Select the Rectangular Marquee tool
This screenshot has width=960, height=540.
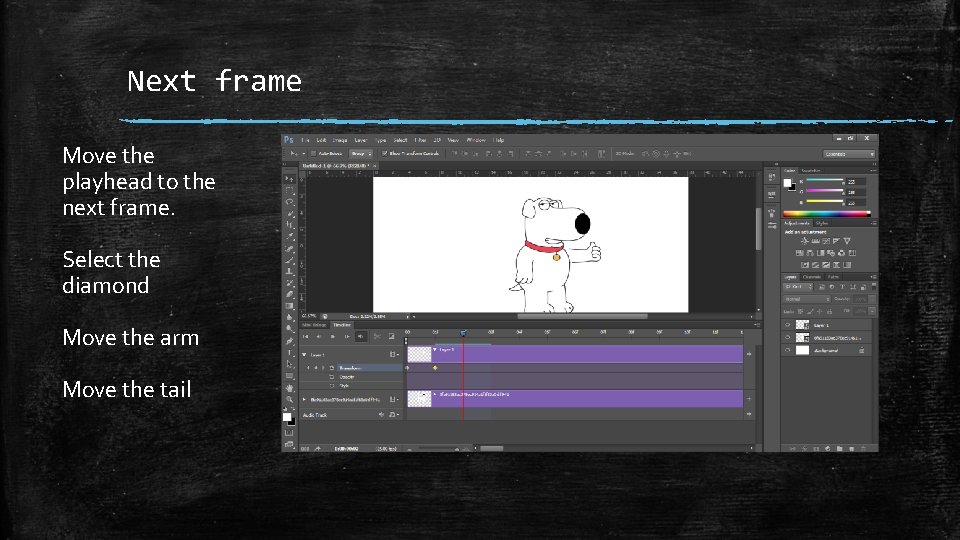click(x=290, y=190)
